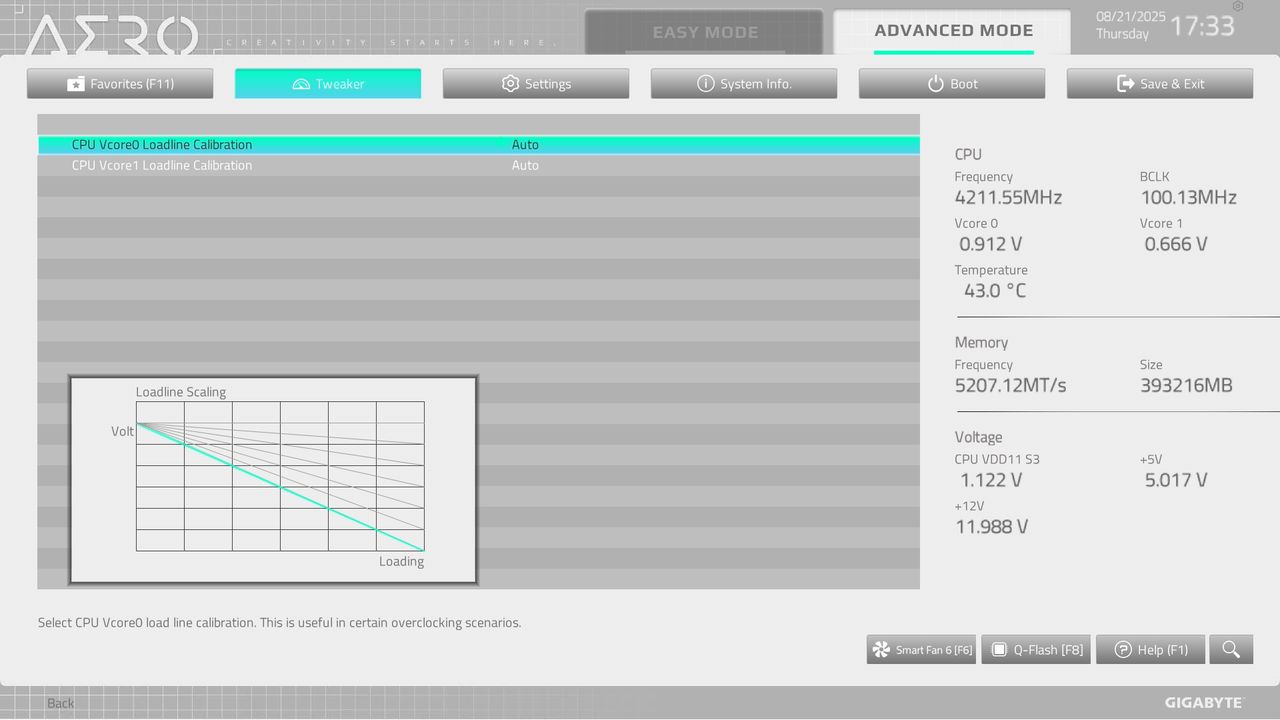This screenshot has width=1280, height=720.
Task: Click the hexagon gear icon above clock
Action: 1238,7
